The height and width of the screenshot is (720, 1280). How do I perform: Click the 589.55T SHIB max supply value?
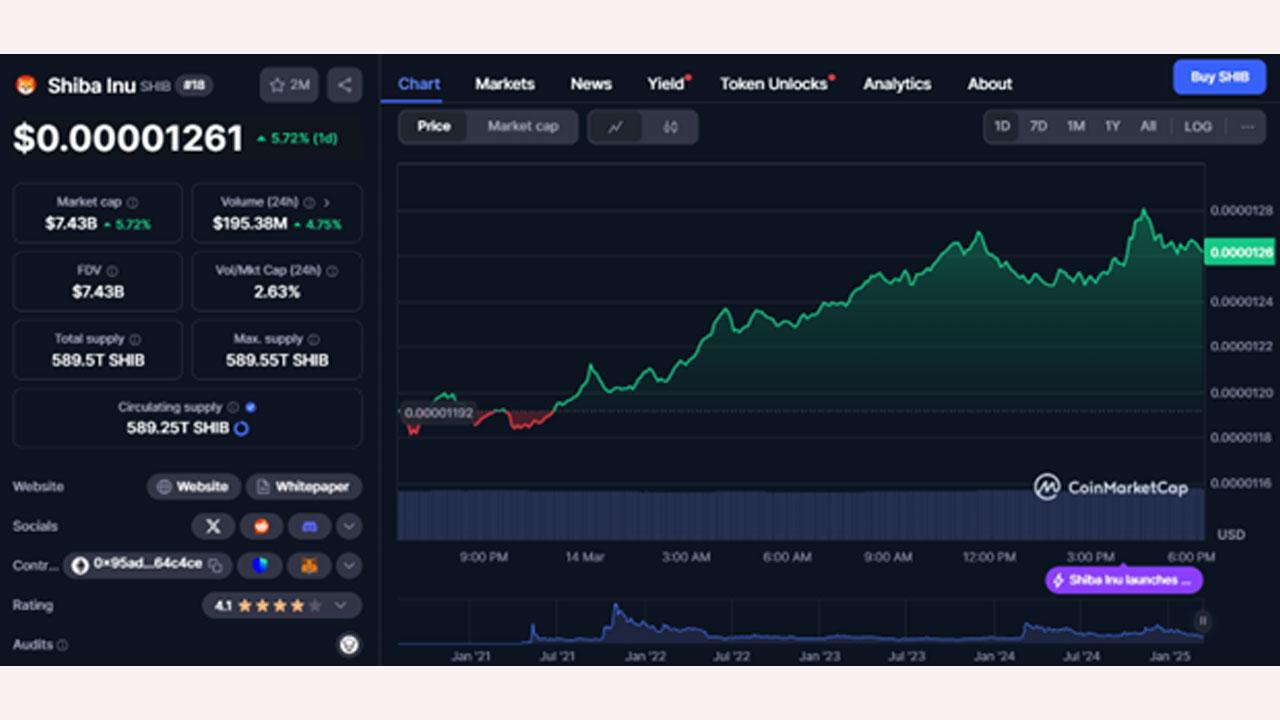[277, 360]
